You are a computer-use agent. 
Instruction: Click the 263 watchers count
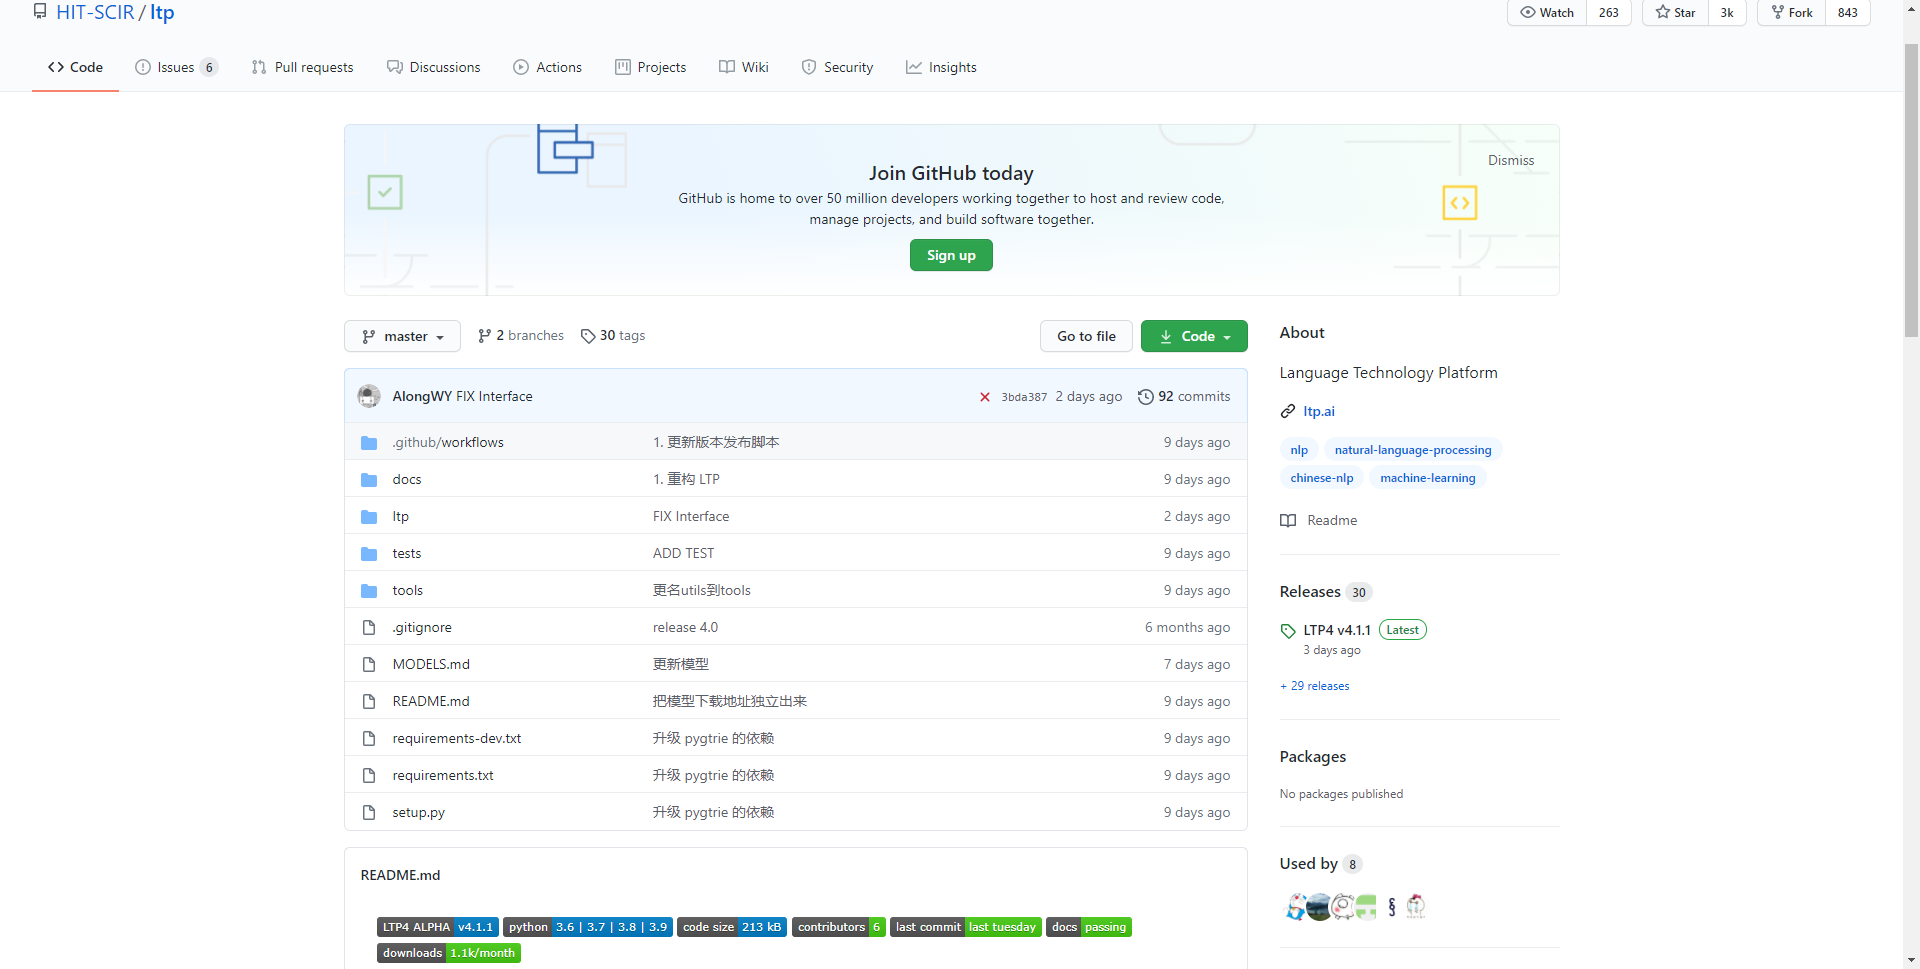(1609, 12)
